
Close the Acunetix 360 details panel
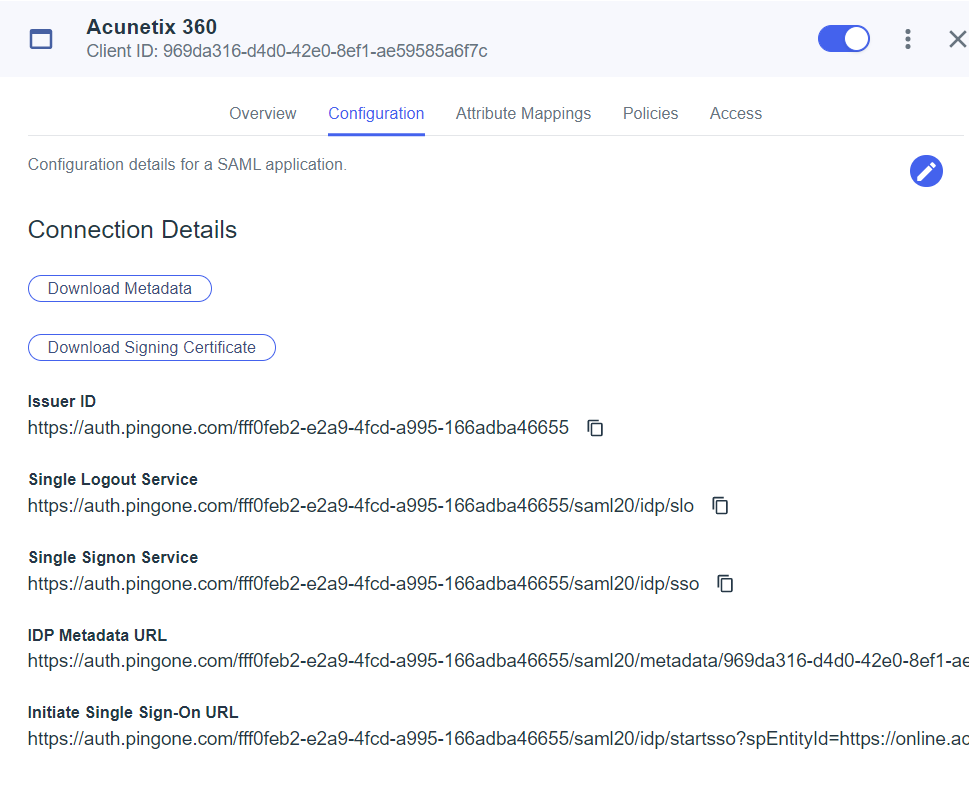click(957, 39)
